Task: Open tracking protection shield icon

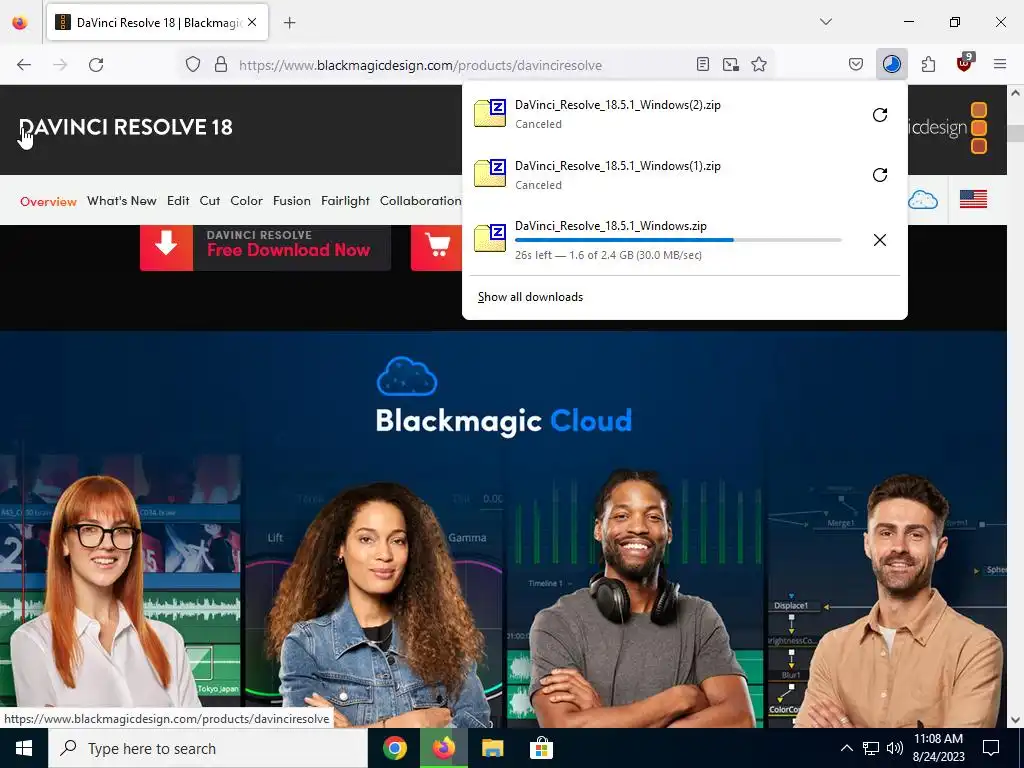Action: point(193,65)
